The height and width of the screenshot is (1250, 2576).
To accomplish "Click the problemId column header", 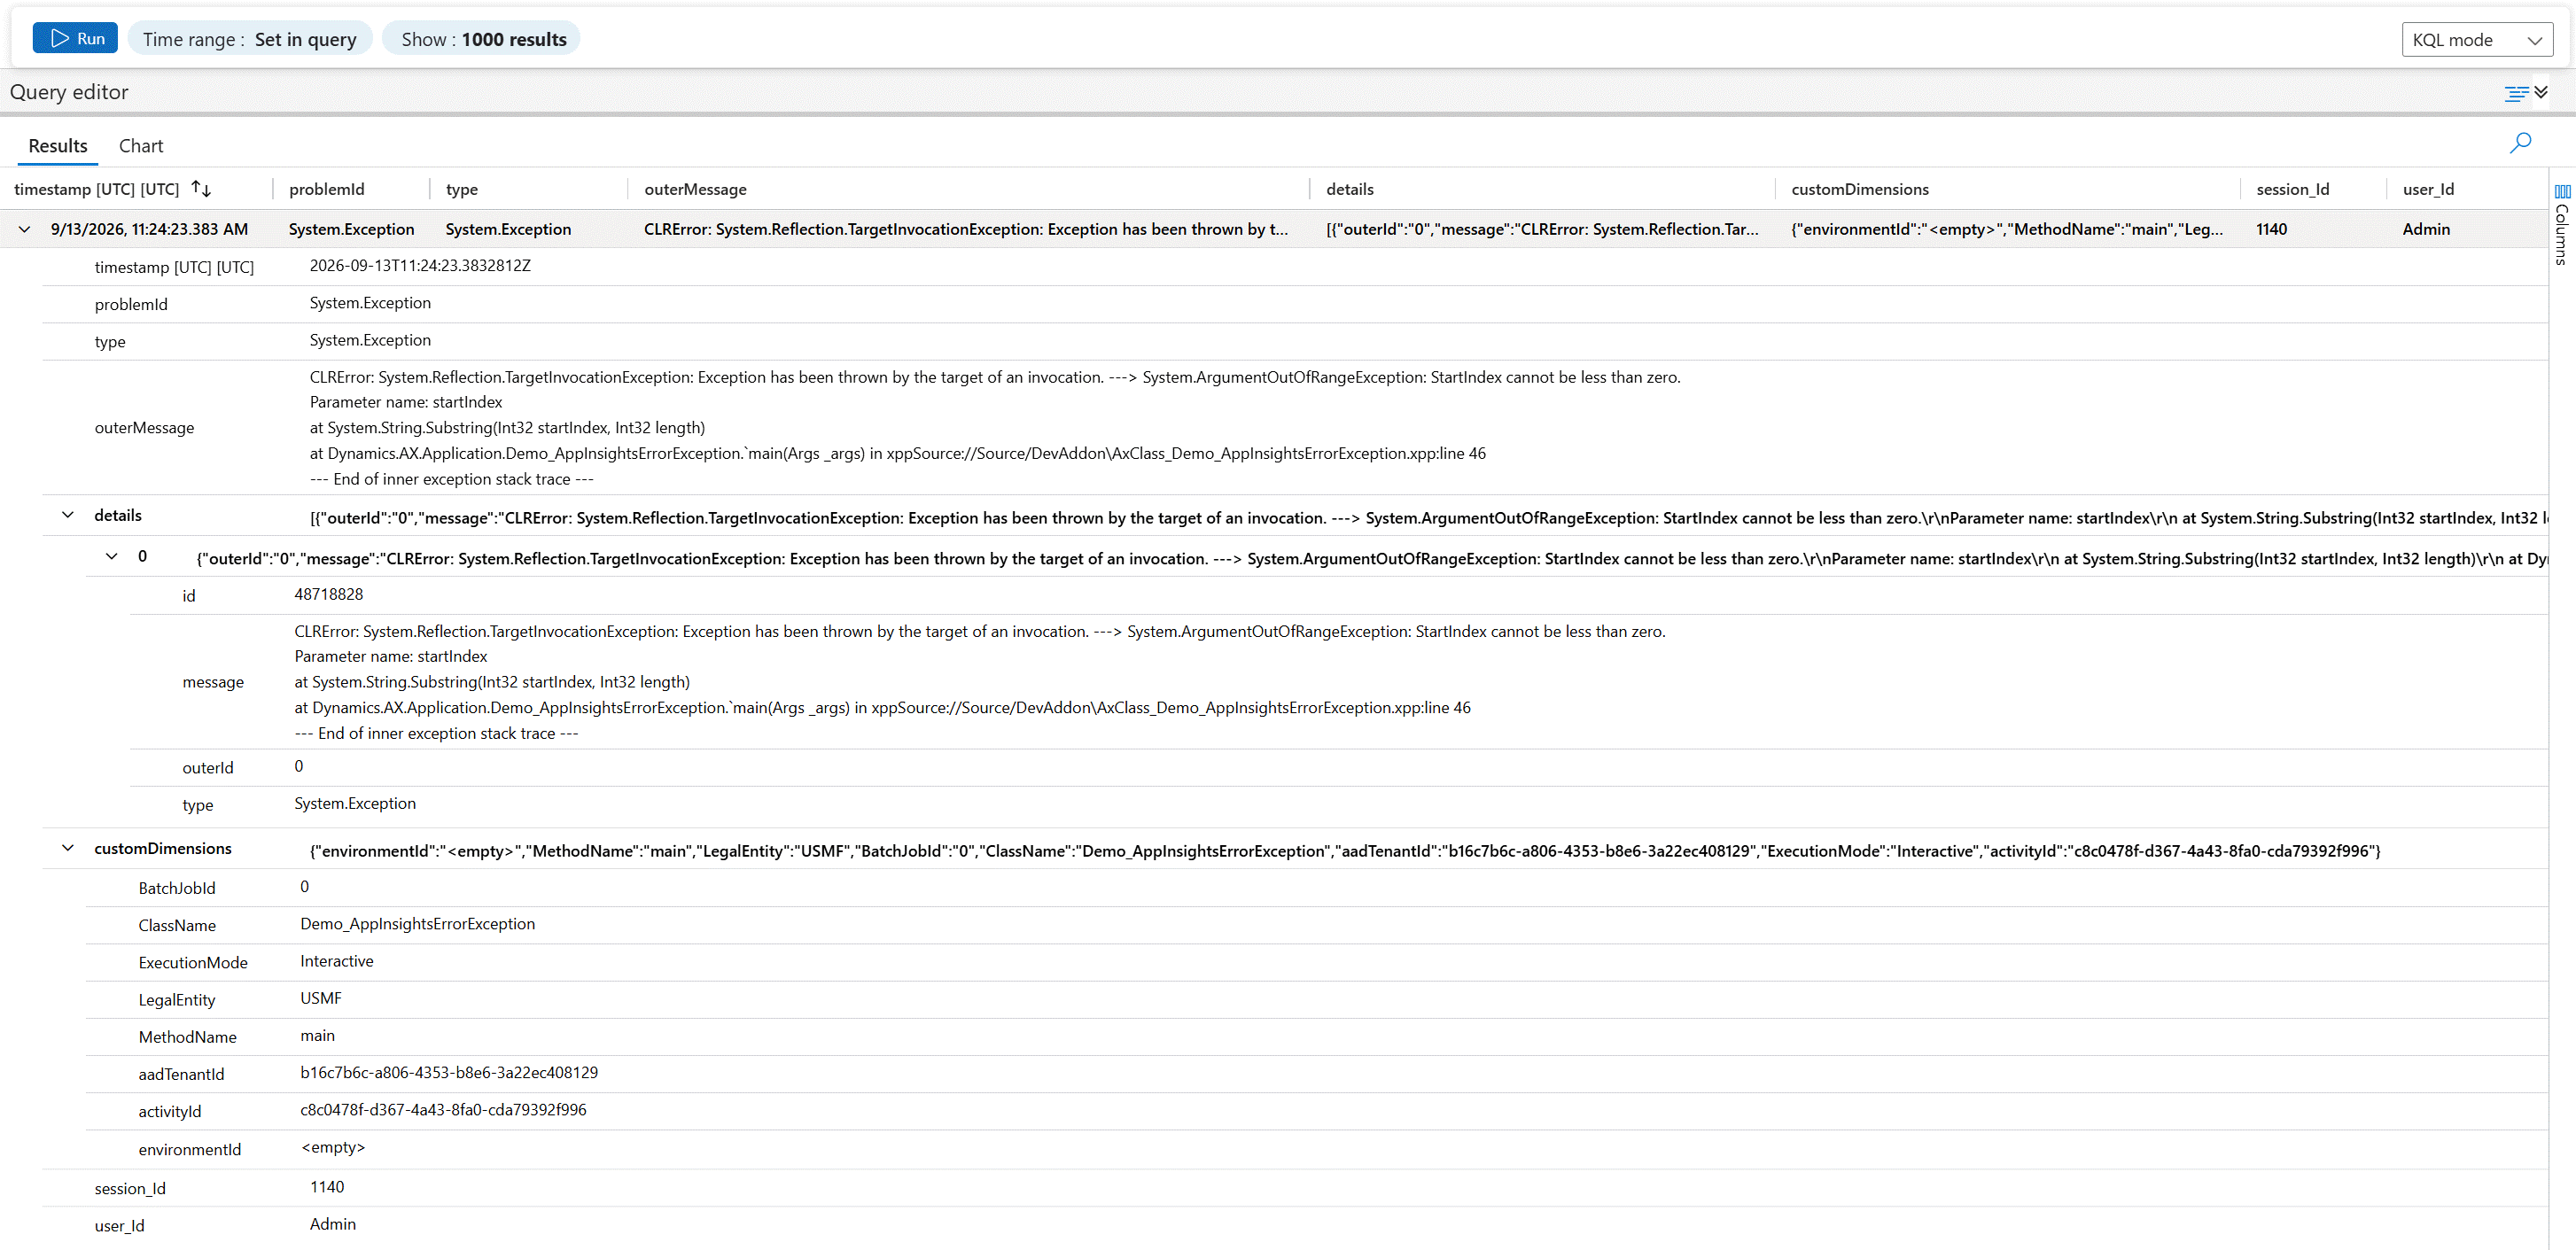I will coord(326,189).
